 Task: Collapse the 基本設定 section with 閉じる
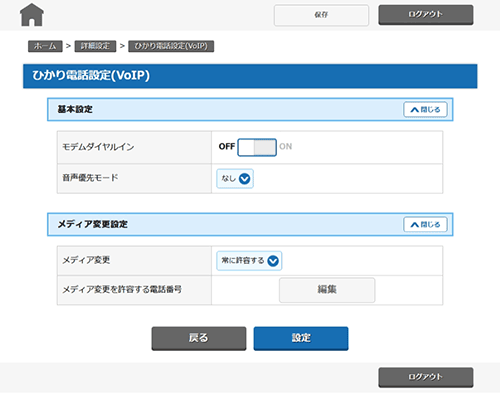pos(425,109)
